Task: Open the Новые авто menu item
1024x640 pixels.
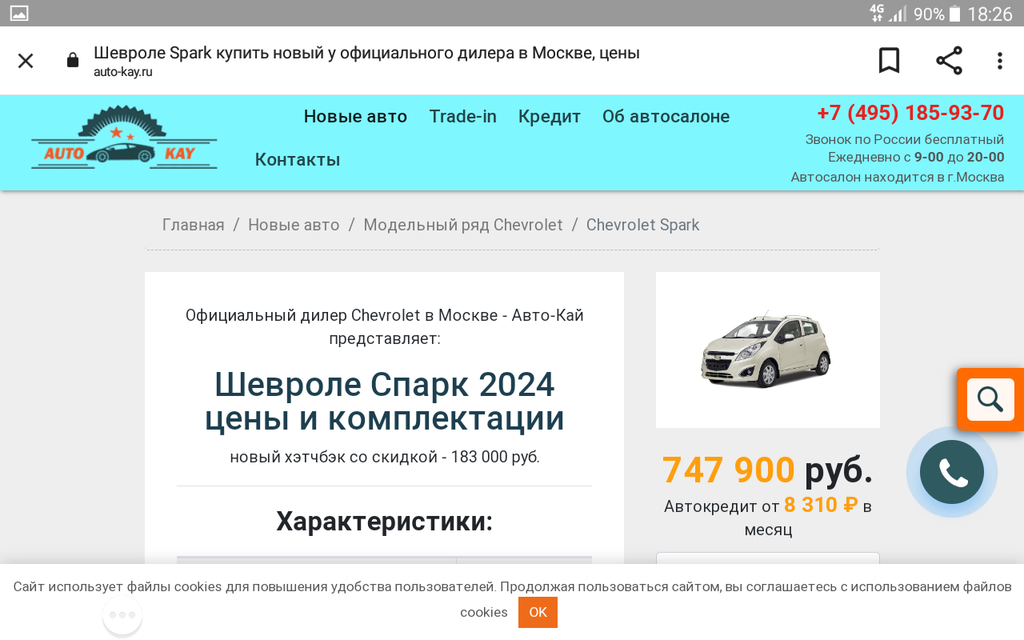Action: tap(355, 116)
